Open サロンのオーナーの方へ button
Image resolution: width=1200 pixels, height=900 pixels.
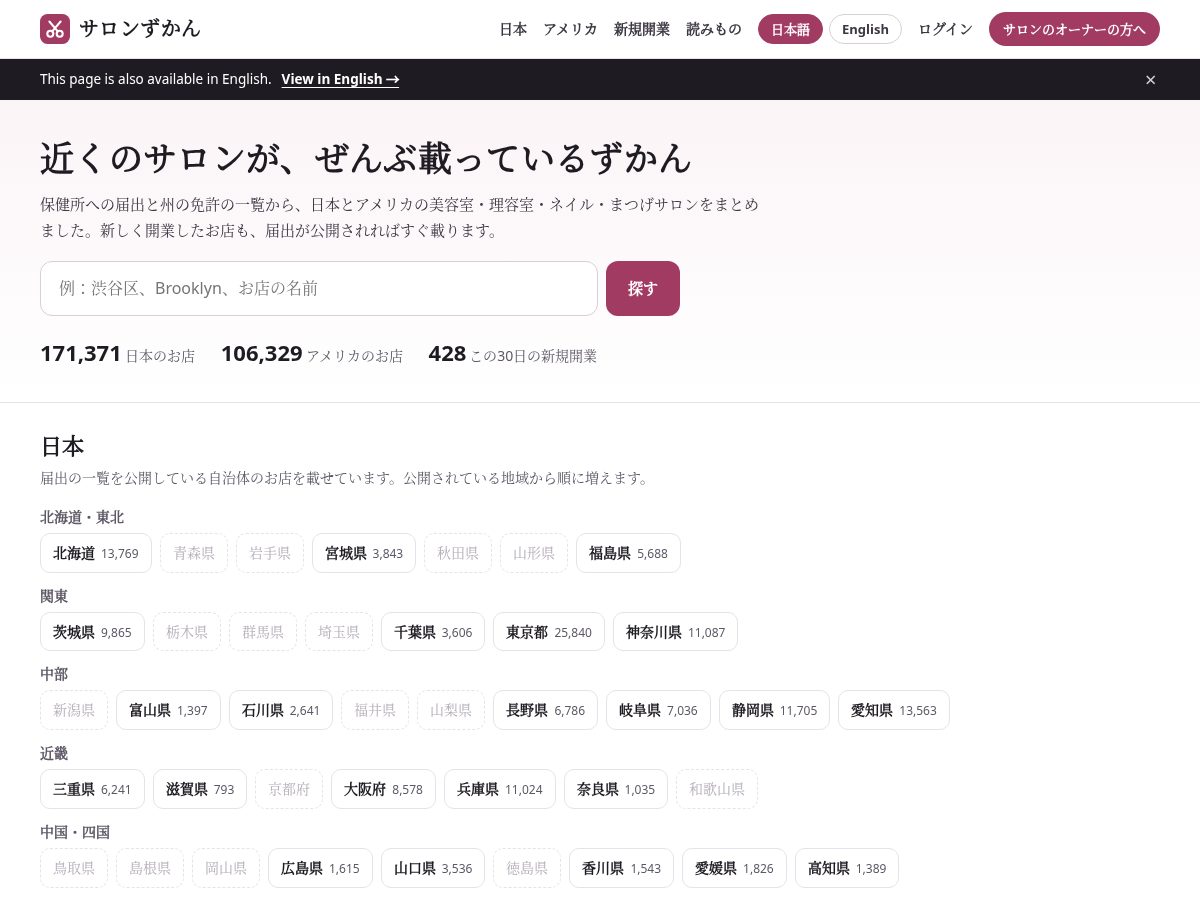pyautogui.click(x=1074, y=29)
